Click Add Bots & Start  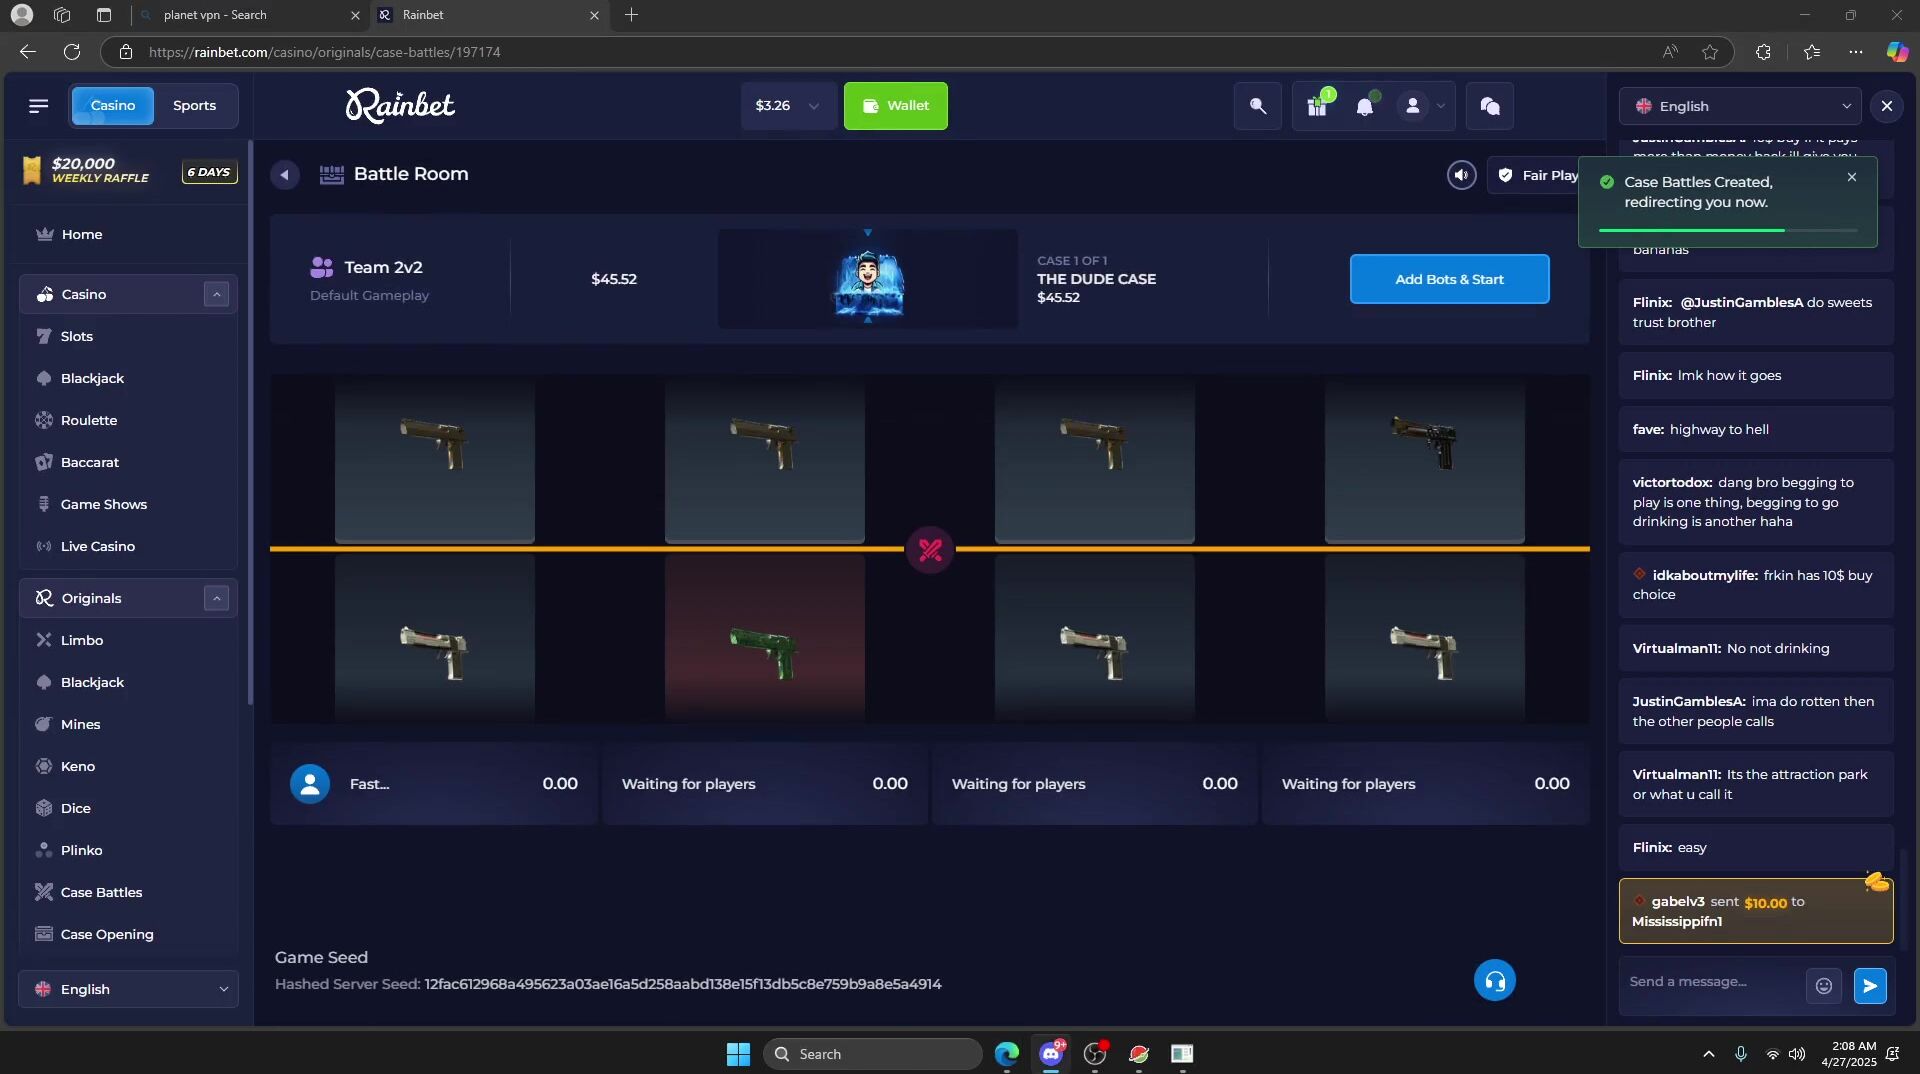(1449, 279)
